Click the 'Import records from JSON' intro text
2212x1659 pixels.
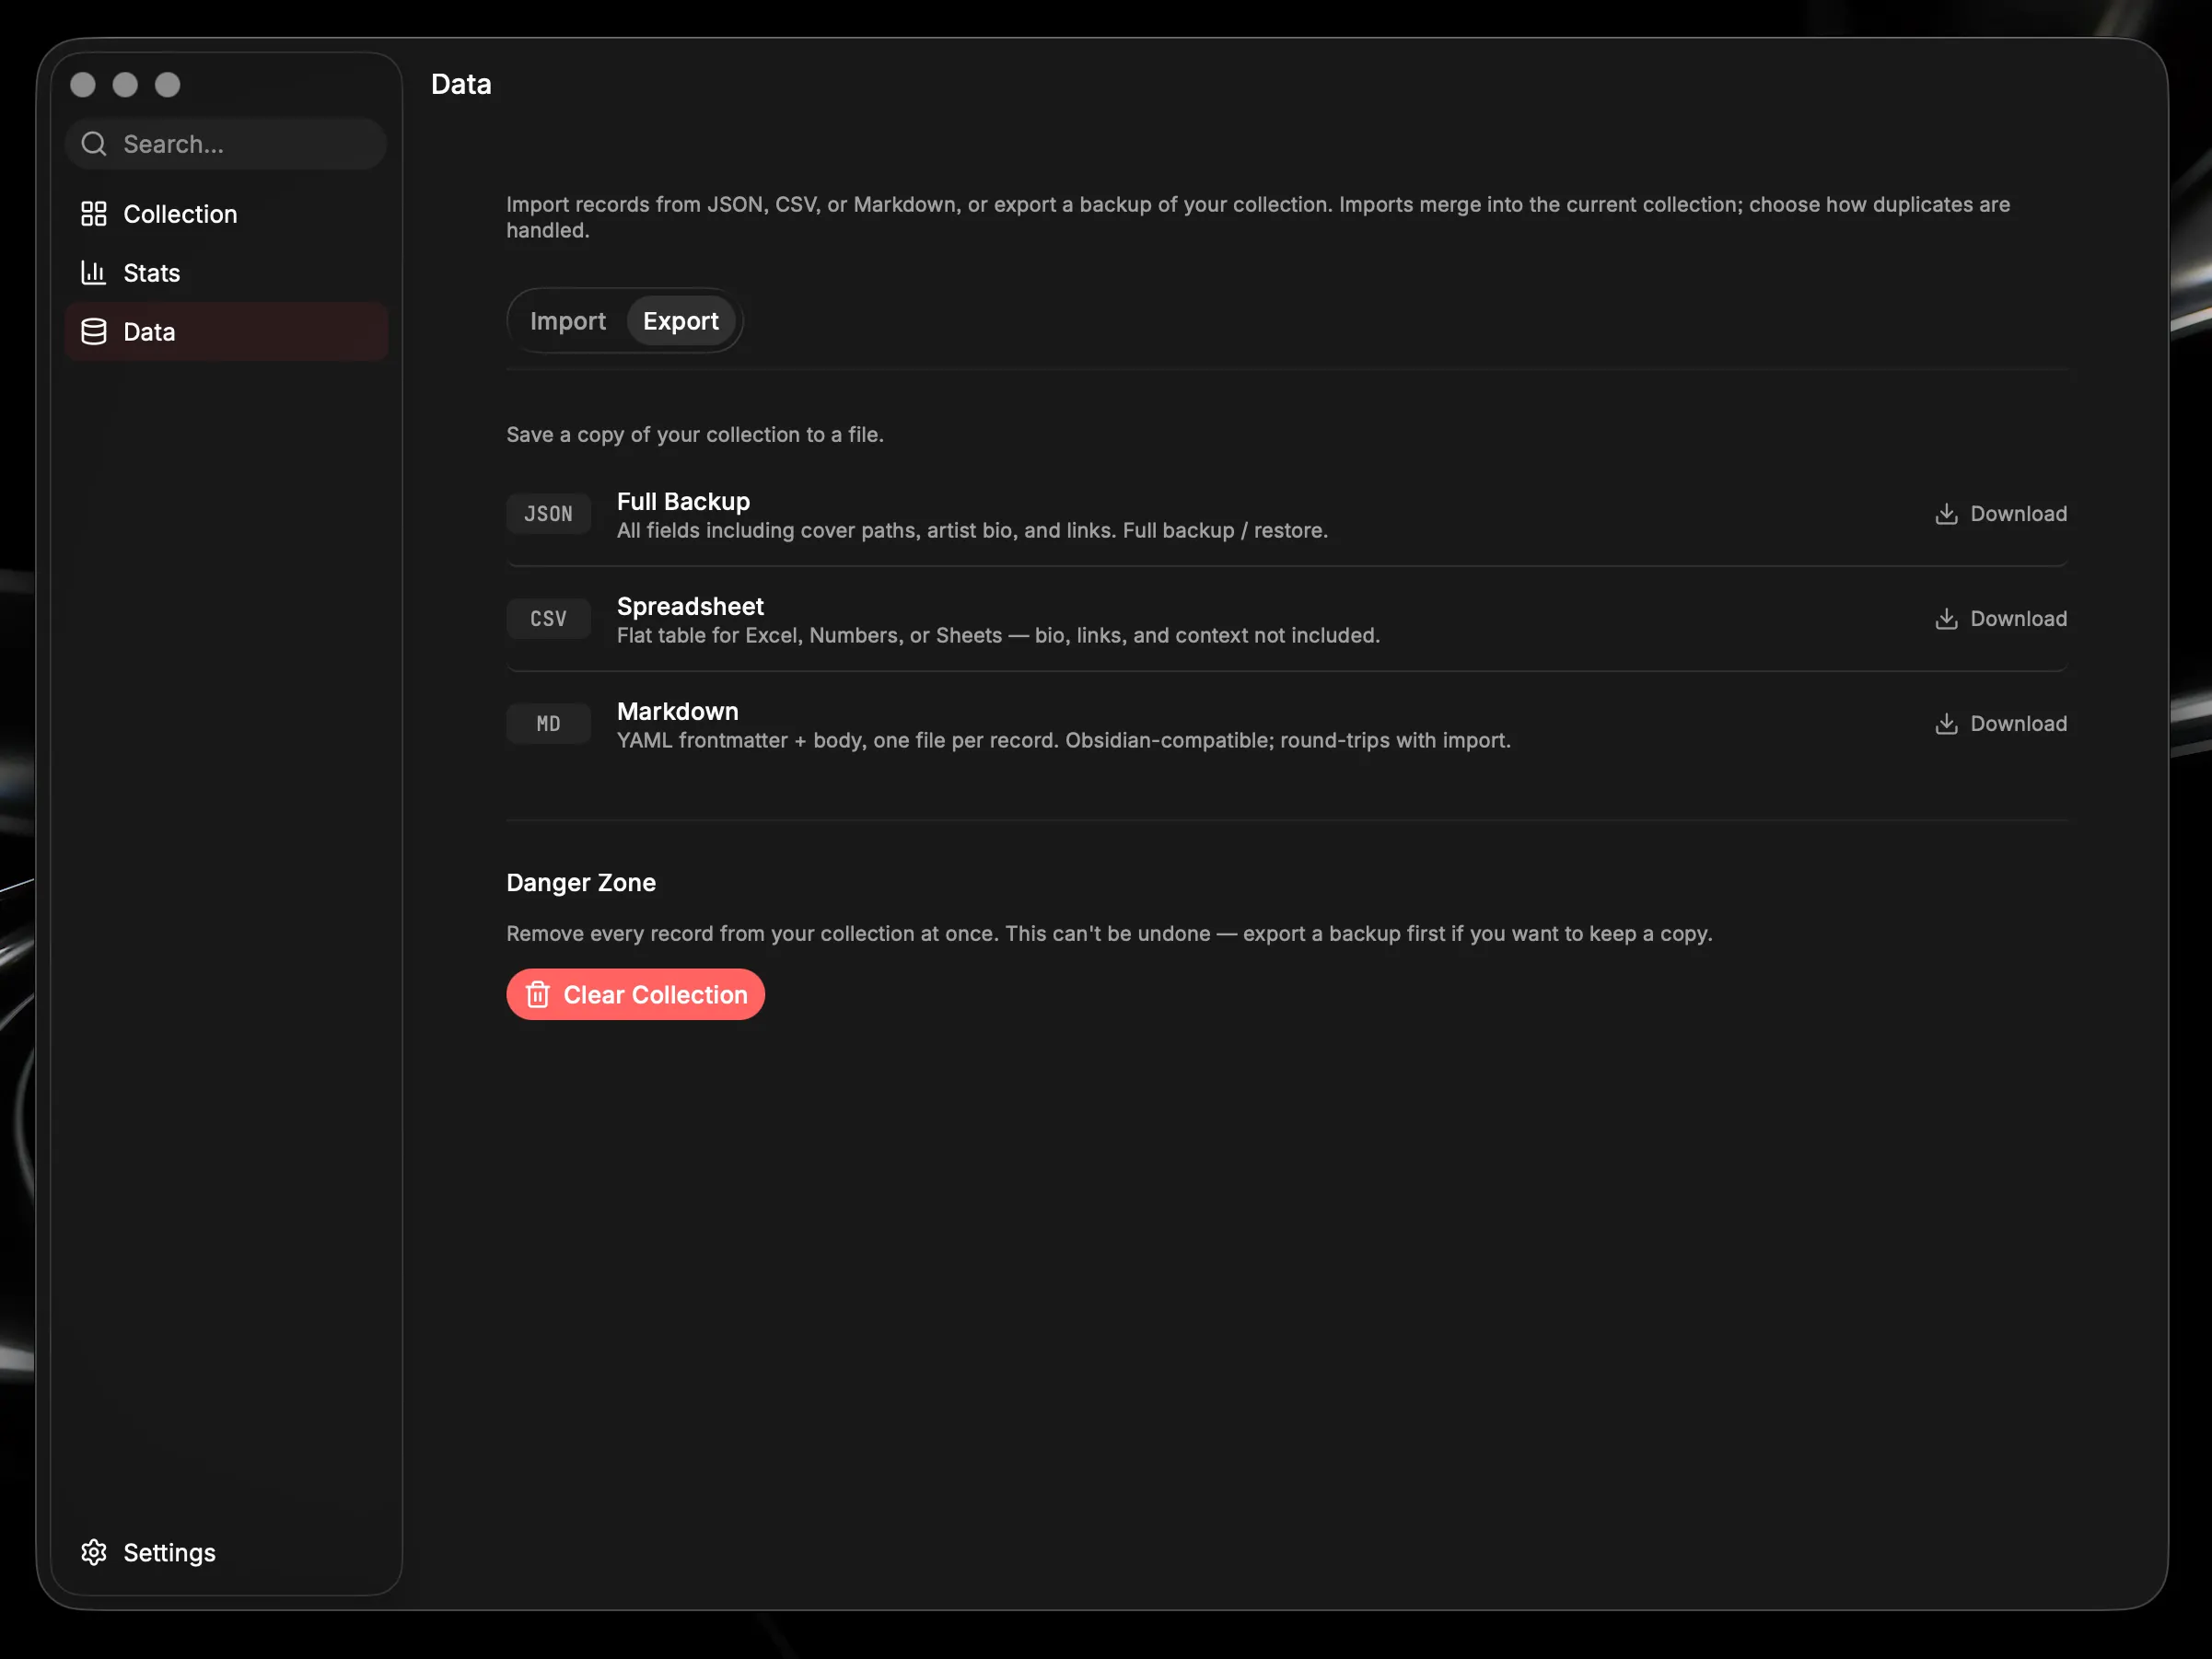1258,217
